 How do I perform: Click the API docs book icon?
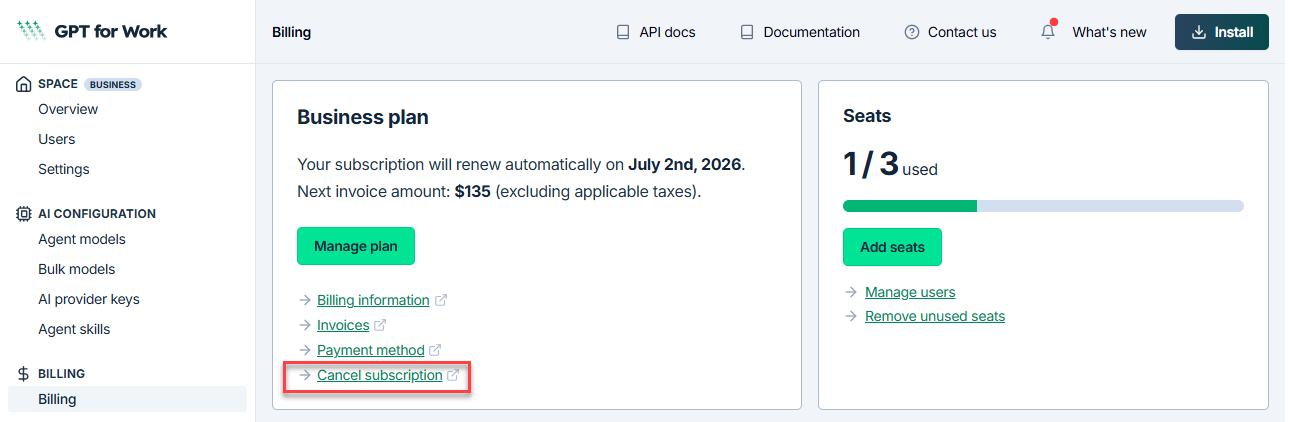(x=623, y=32)
